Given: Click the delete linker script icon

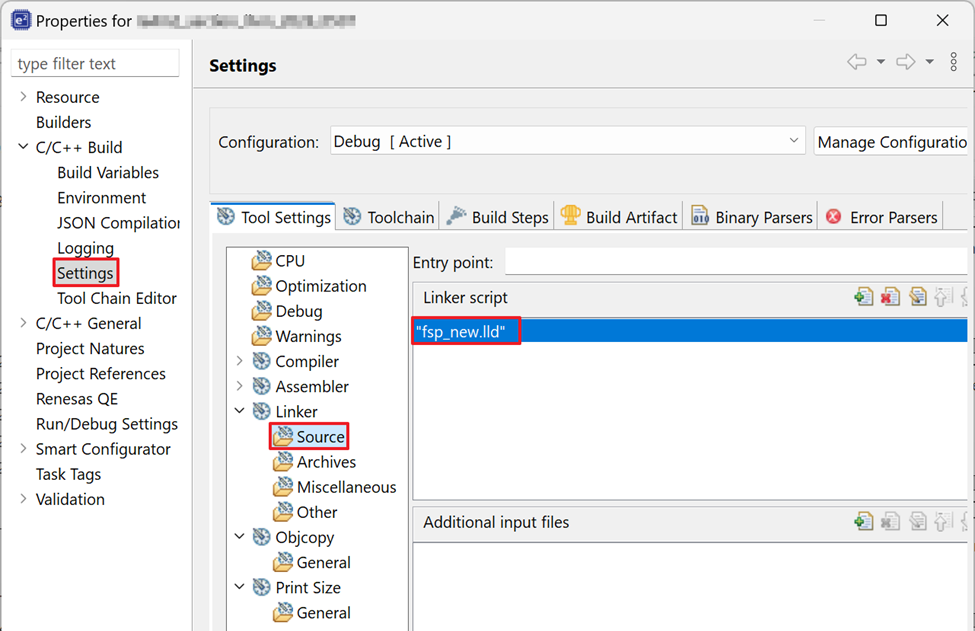Looking at the screenshot, I should click(890, 297).
